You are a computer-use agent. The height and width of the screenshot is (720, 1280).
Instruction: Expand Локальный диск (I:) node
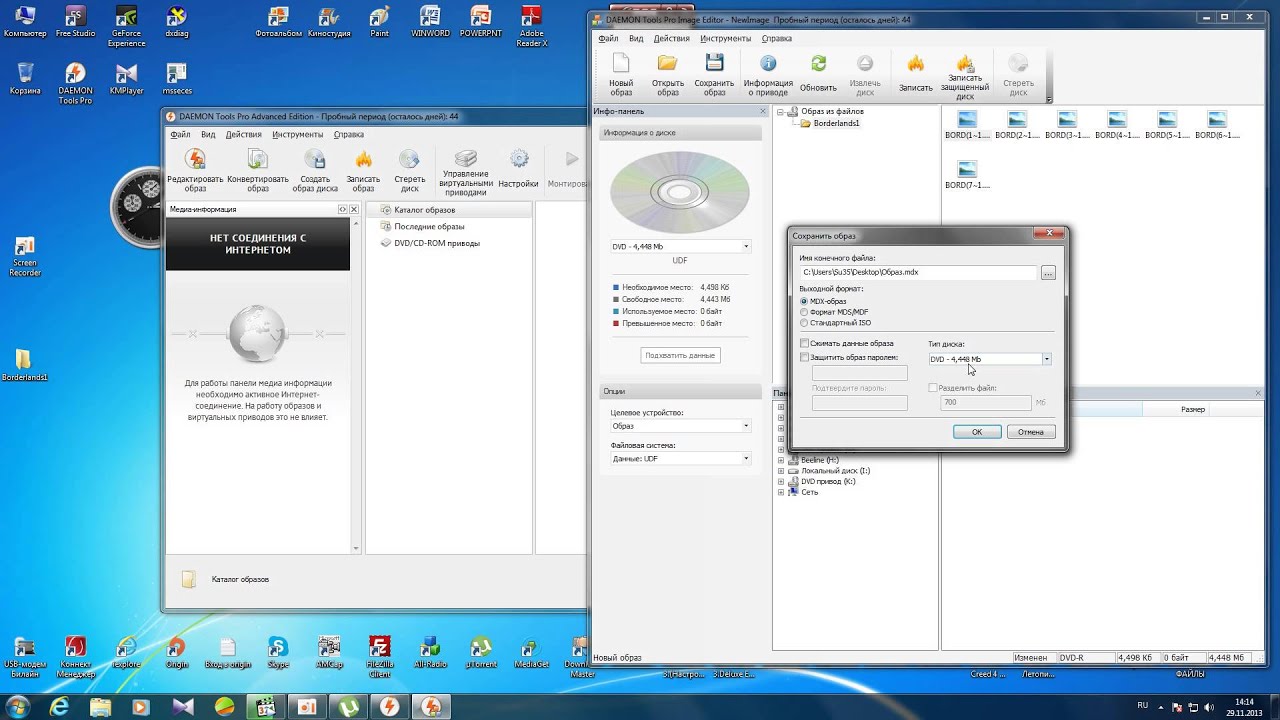(x=781, y=470)
